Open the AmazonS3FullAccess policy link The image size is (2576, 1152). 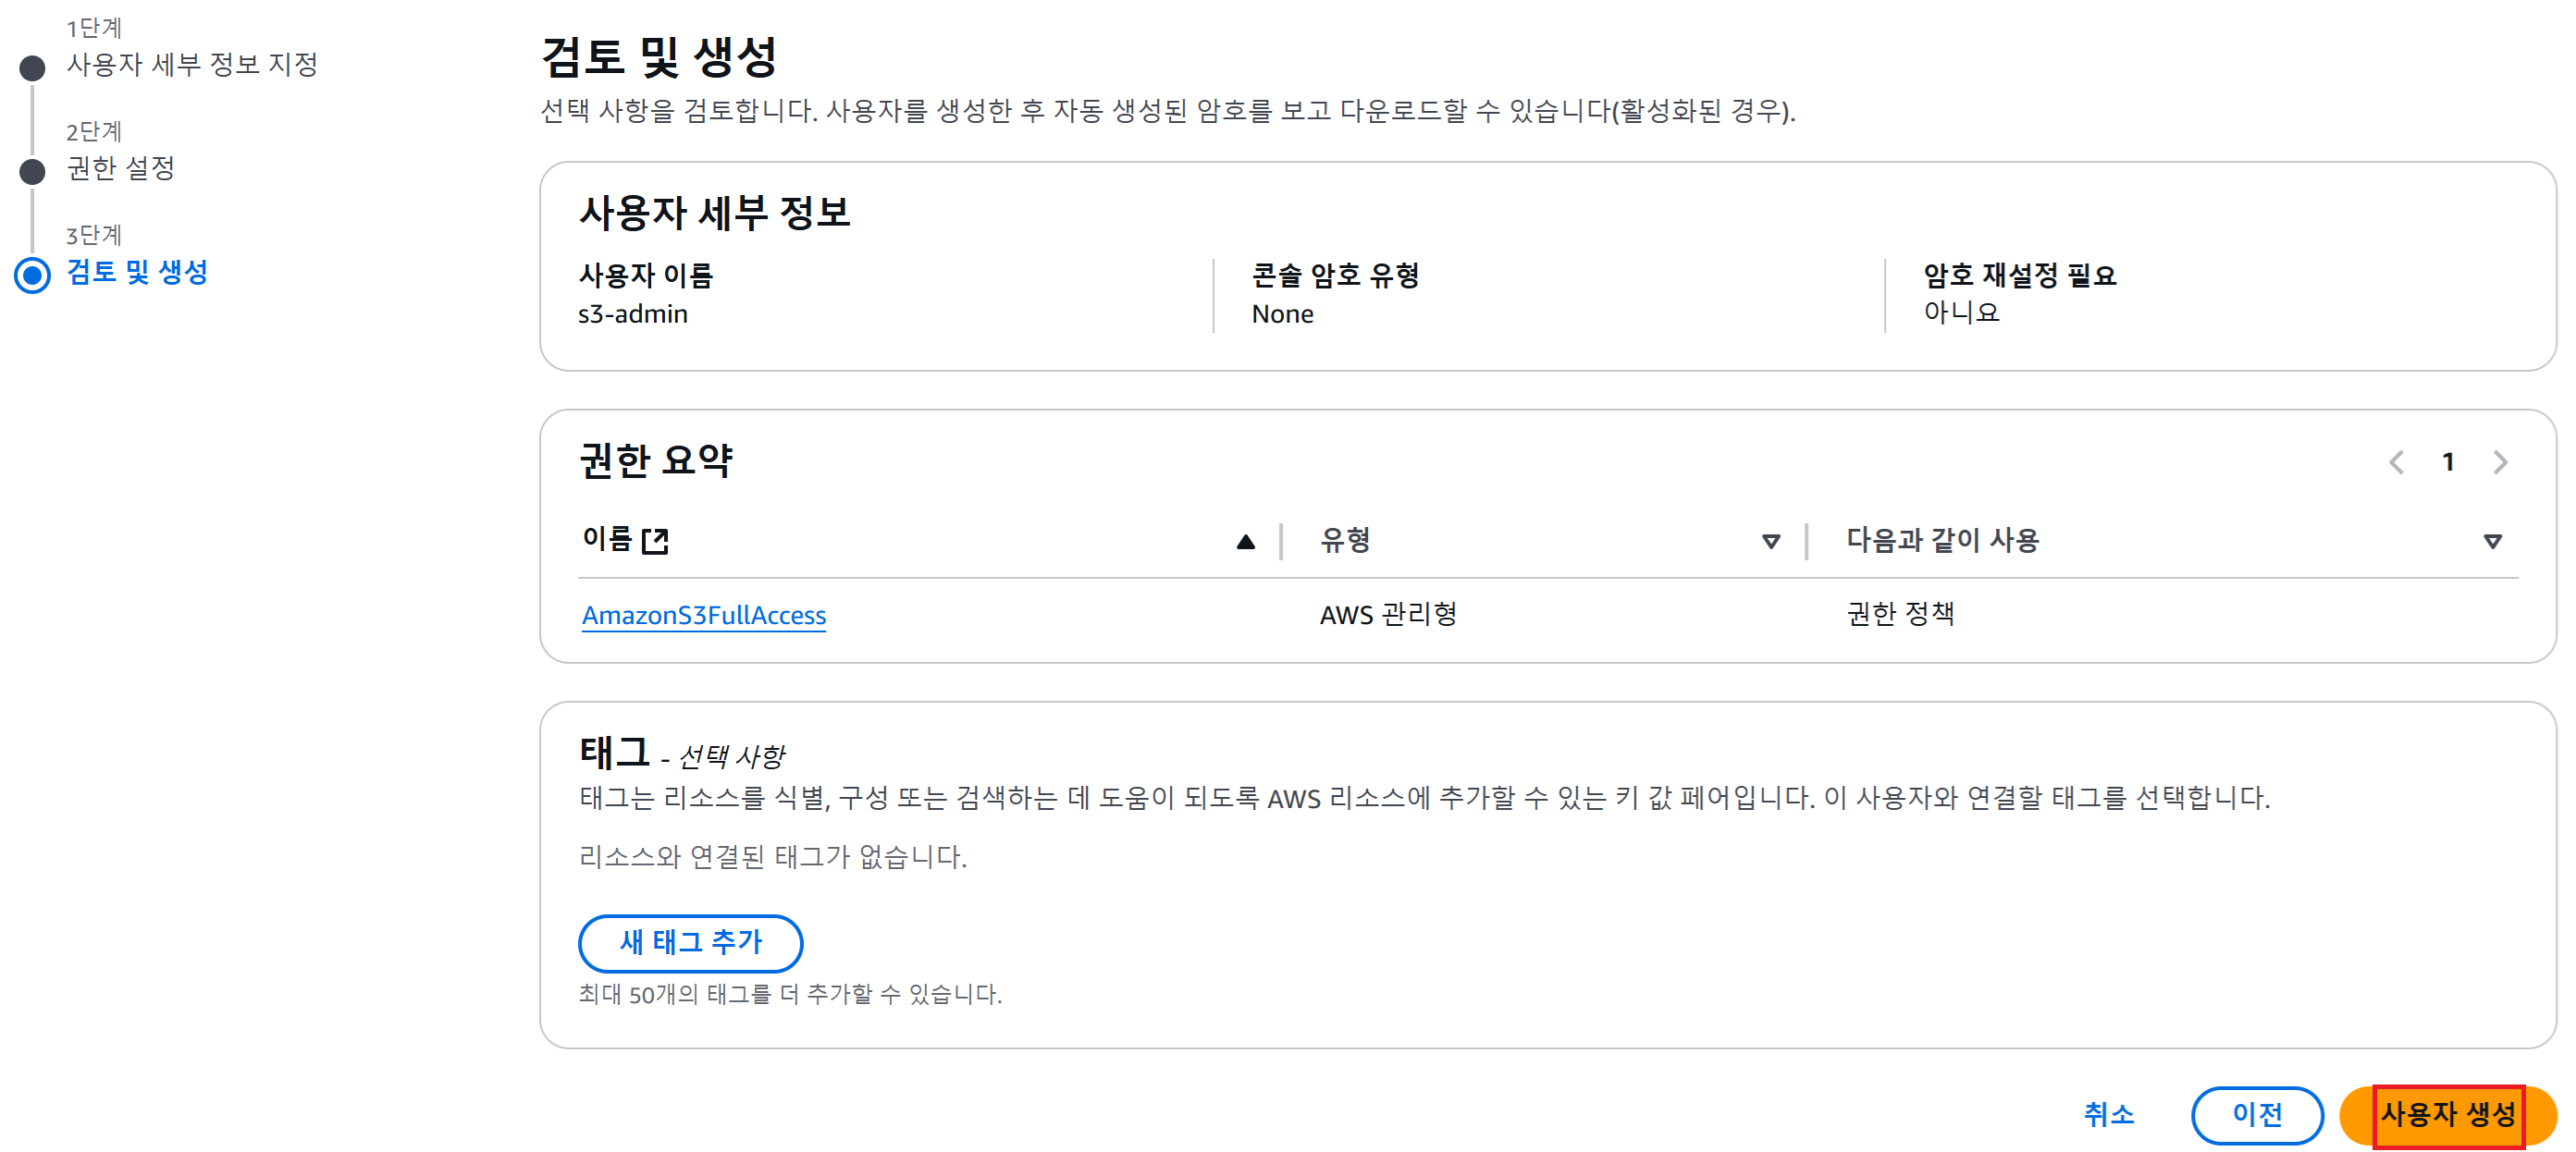pos(703,615)
